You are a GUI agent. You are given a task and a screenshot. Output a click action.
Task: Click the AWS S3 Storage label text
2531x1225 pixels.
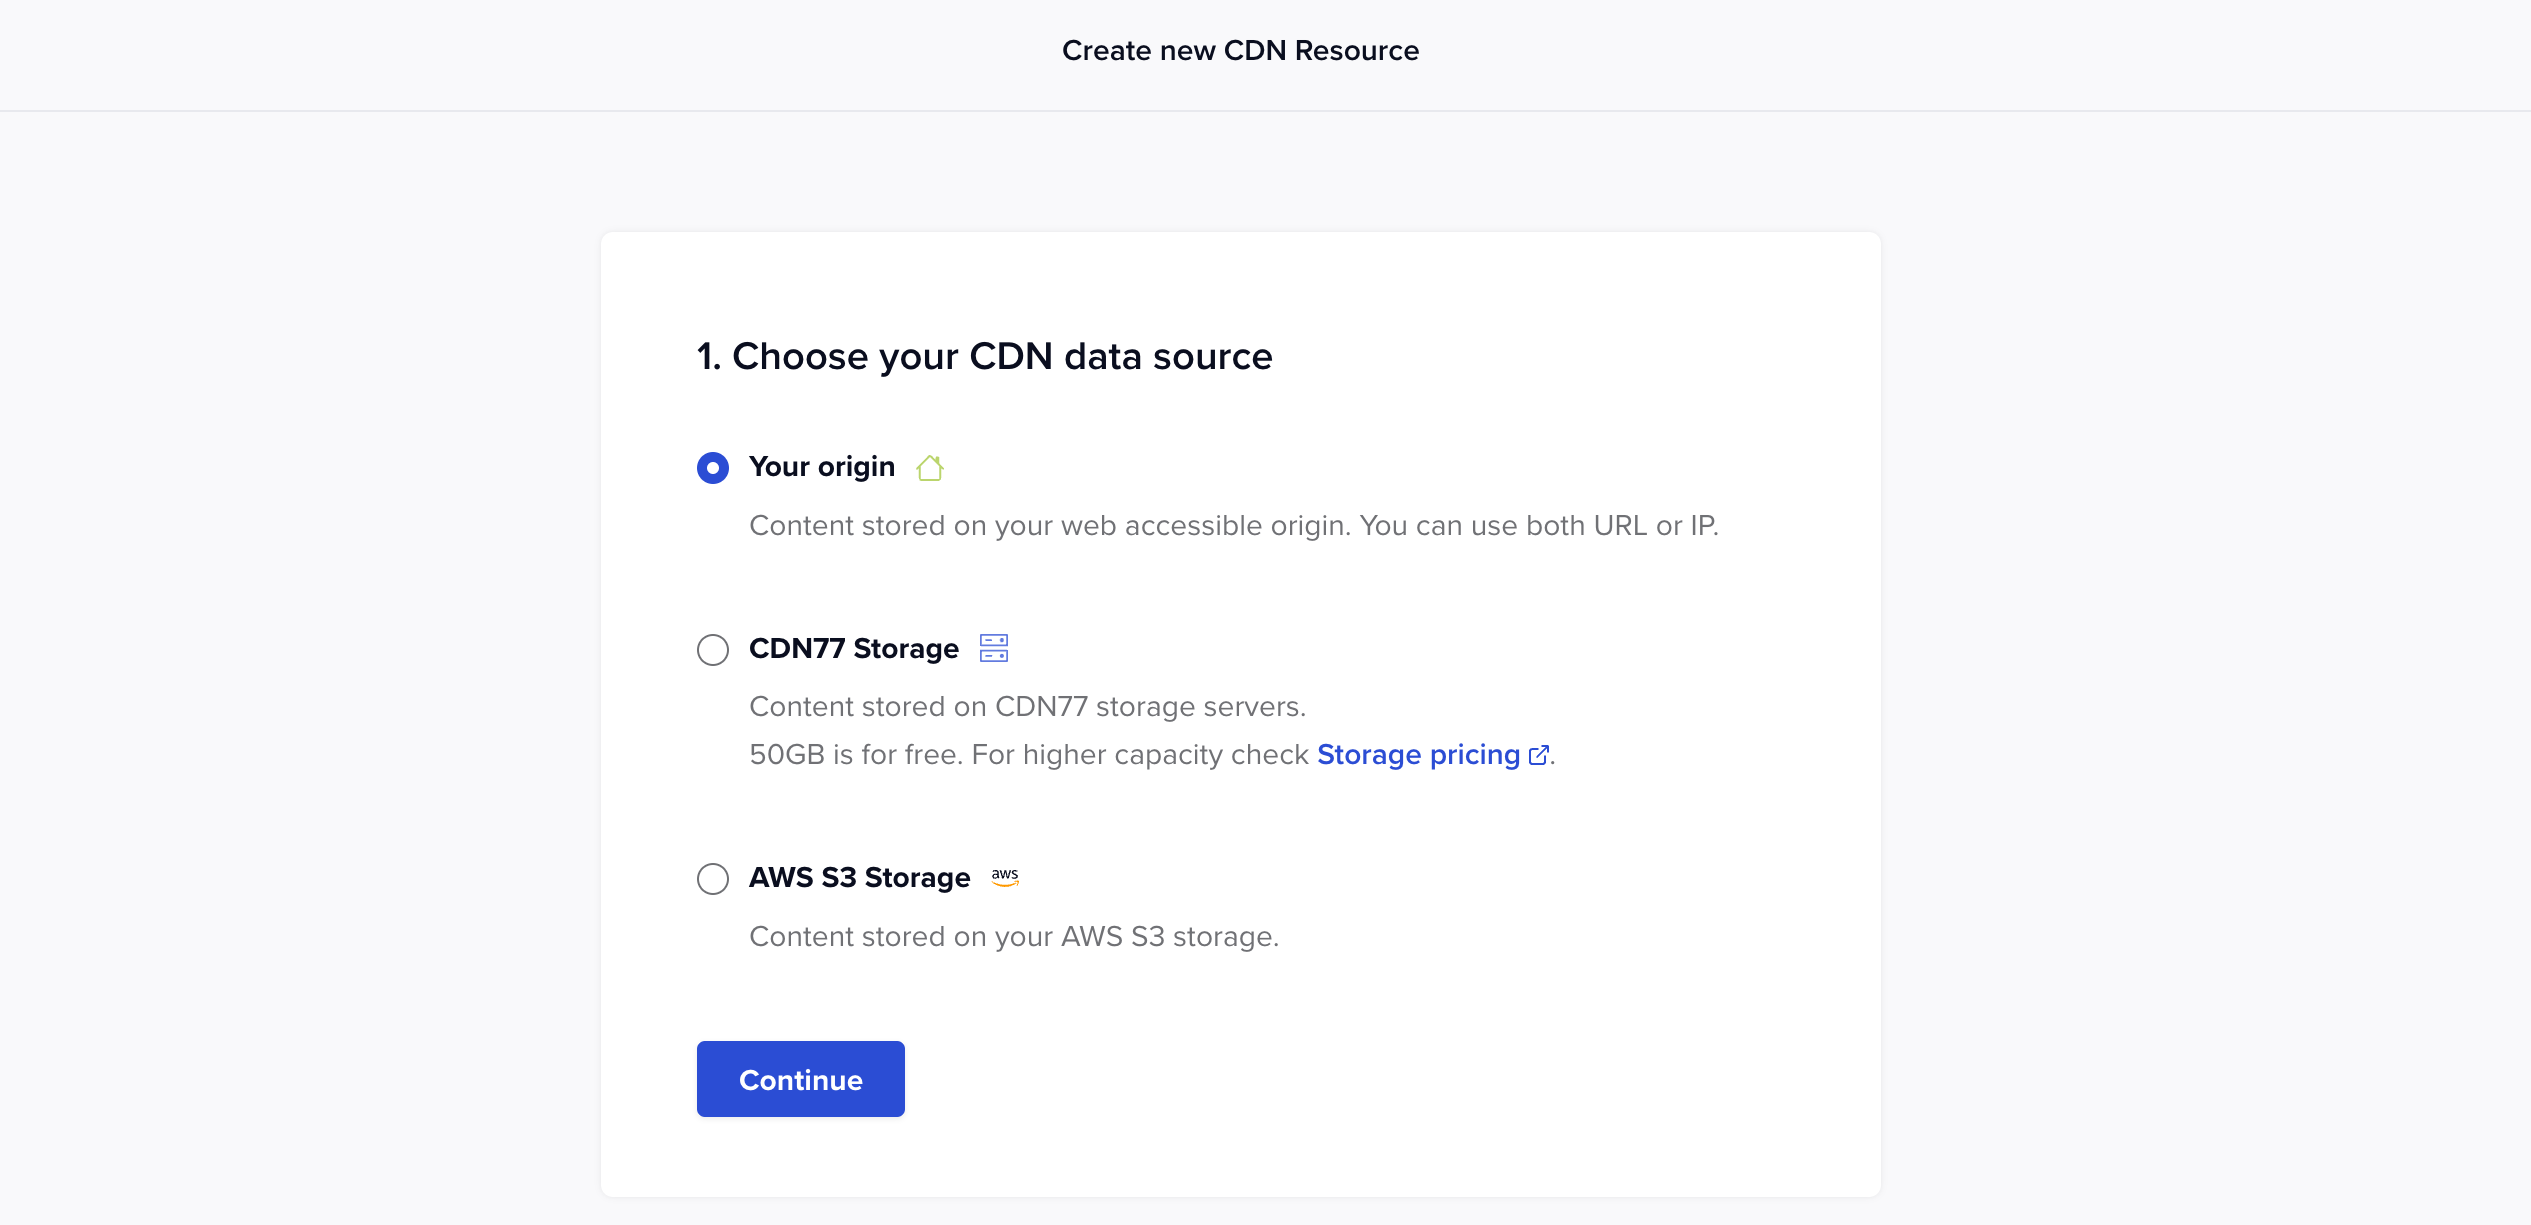[859, 878]
